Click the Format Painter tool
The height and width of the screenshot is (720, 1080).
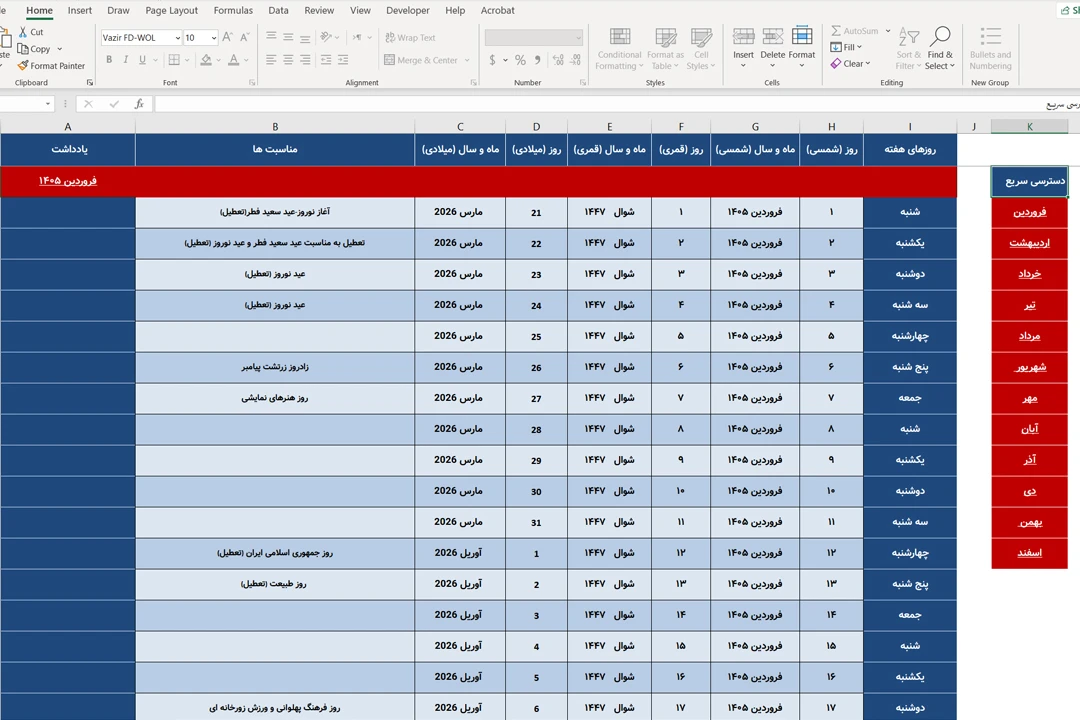click(50, 66)
